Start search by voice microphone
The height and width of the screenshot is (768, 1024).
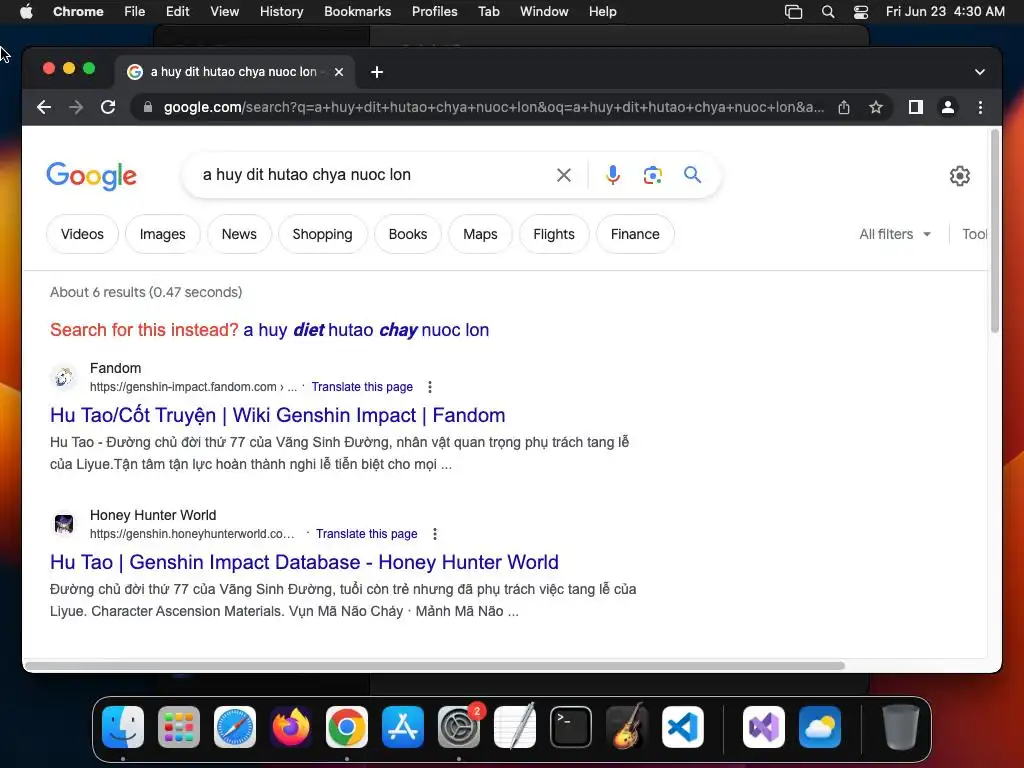coord(613,175)
